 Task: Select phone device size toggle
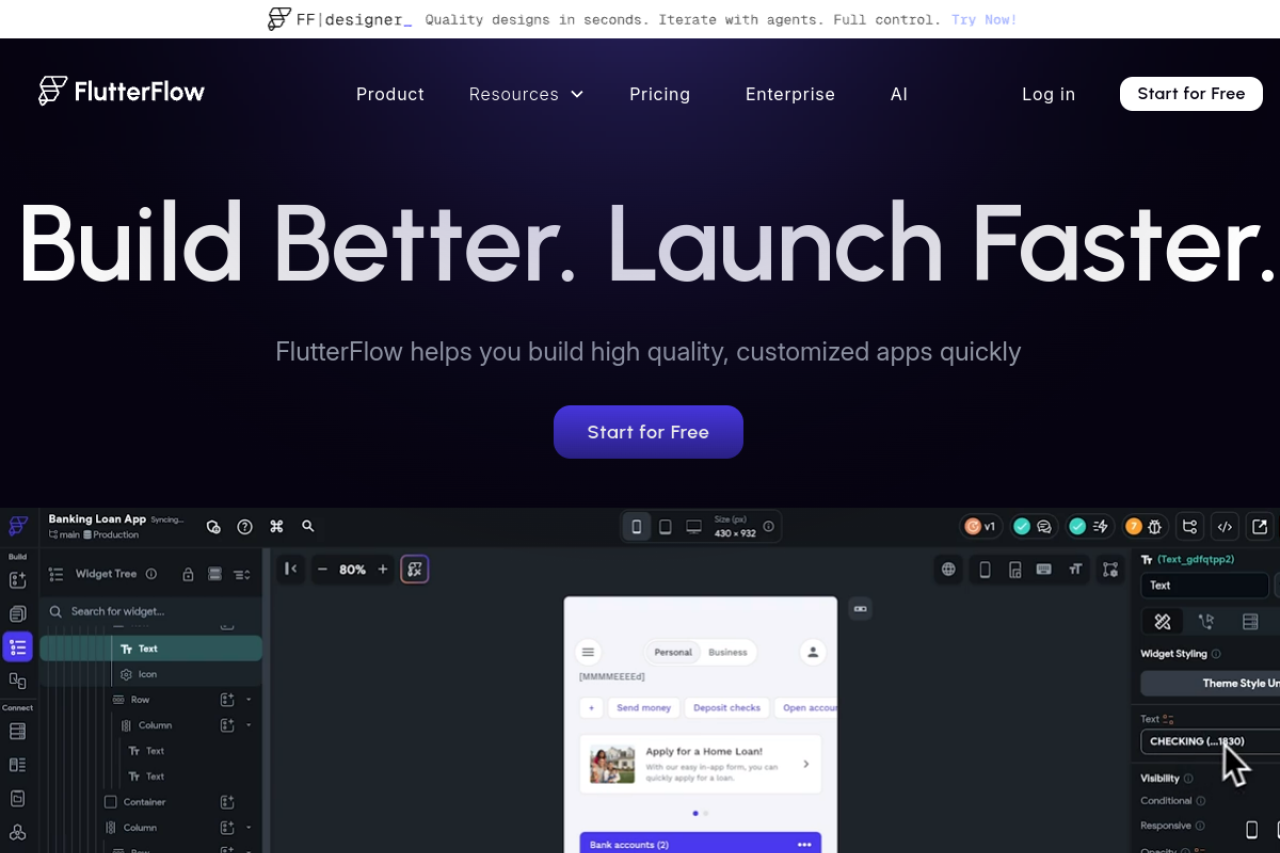click(x=636, y=526)
